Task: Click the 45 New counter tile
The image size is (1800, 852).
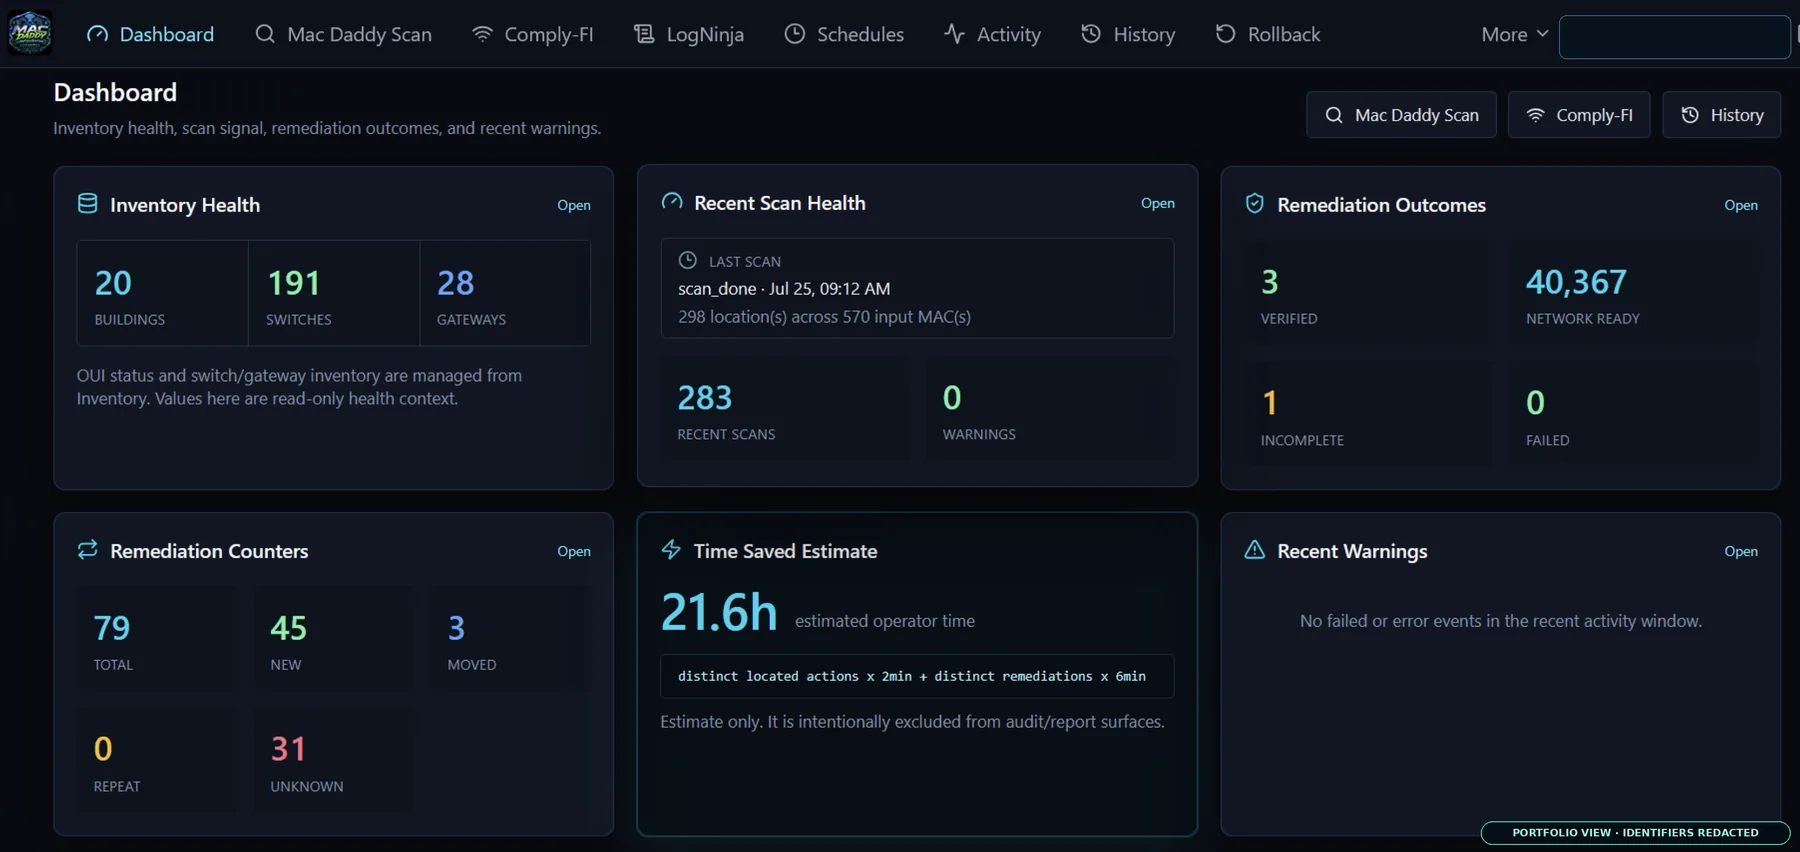Action: click(334, 639)
